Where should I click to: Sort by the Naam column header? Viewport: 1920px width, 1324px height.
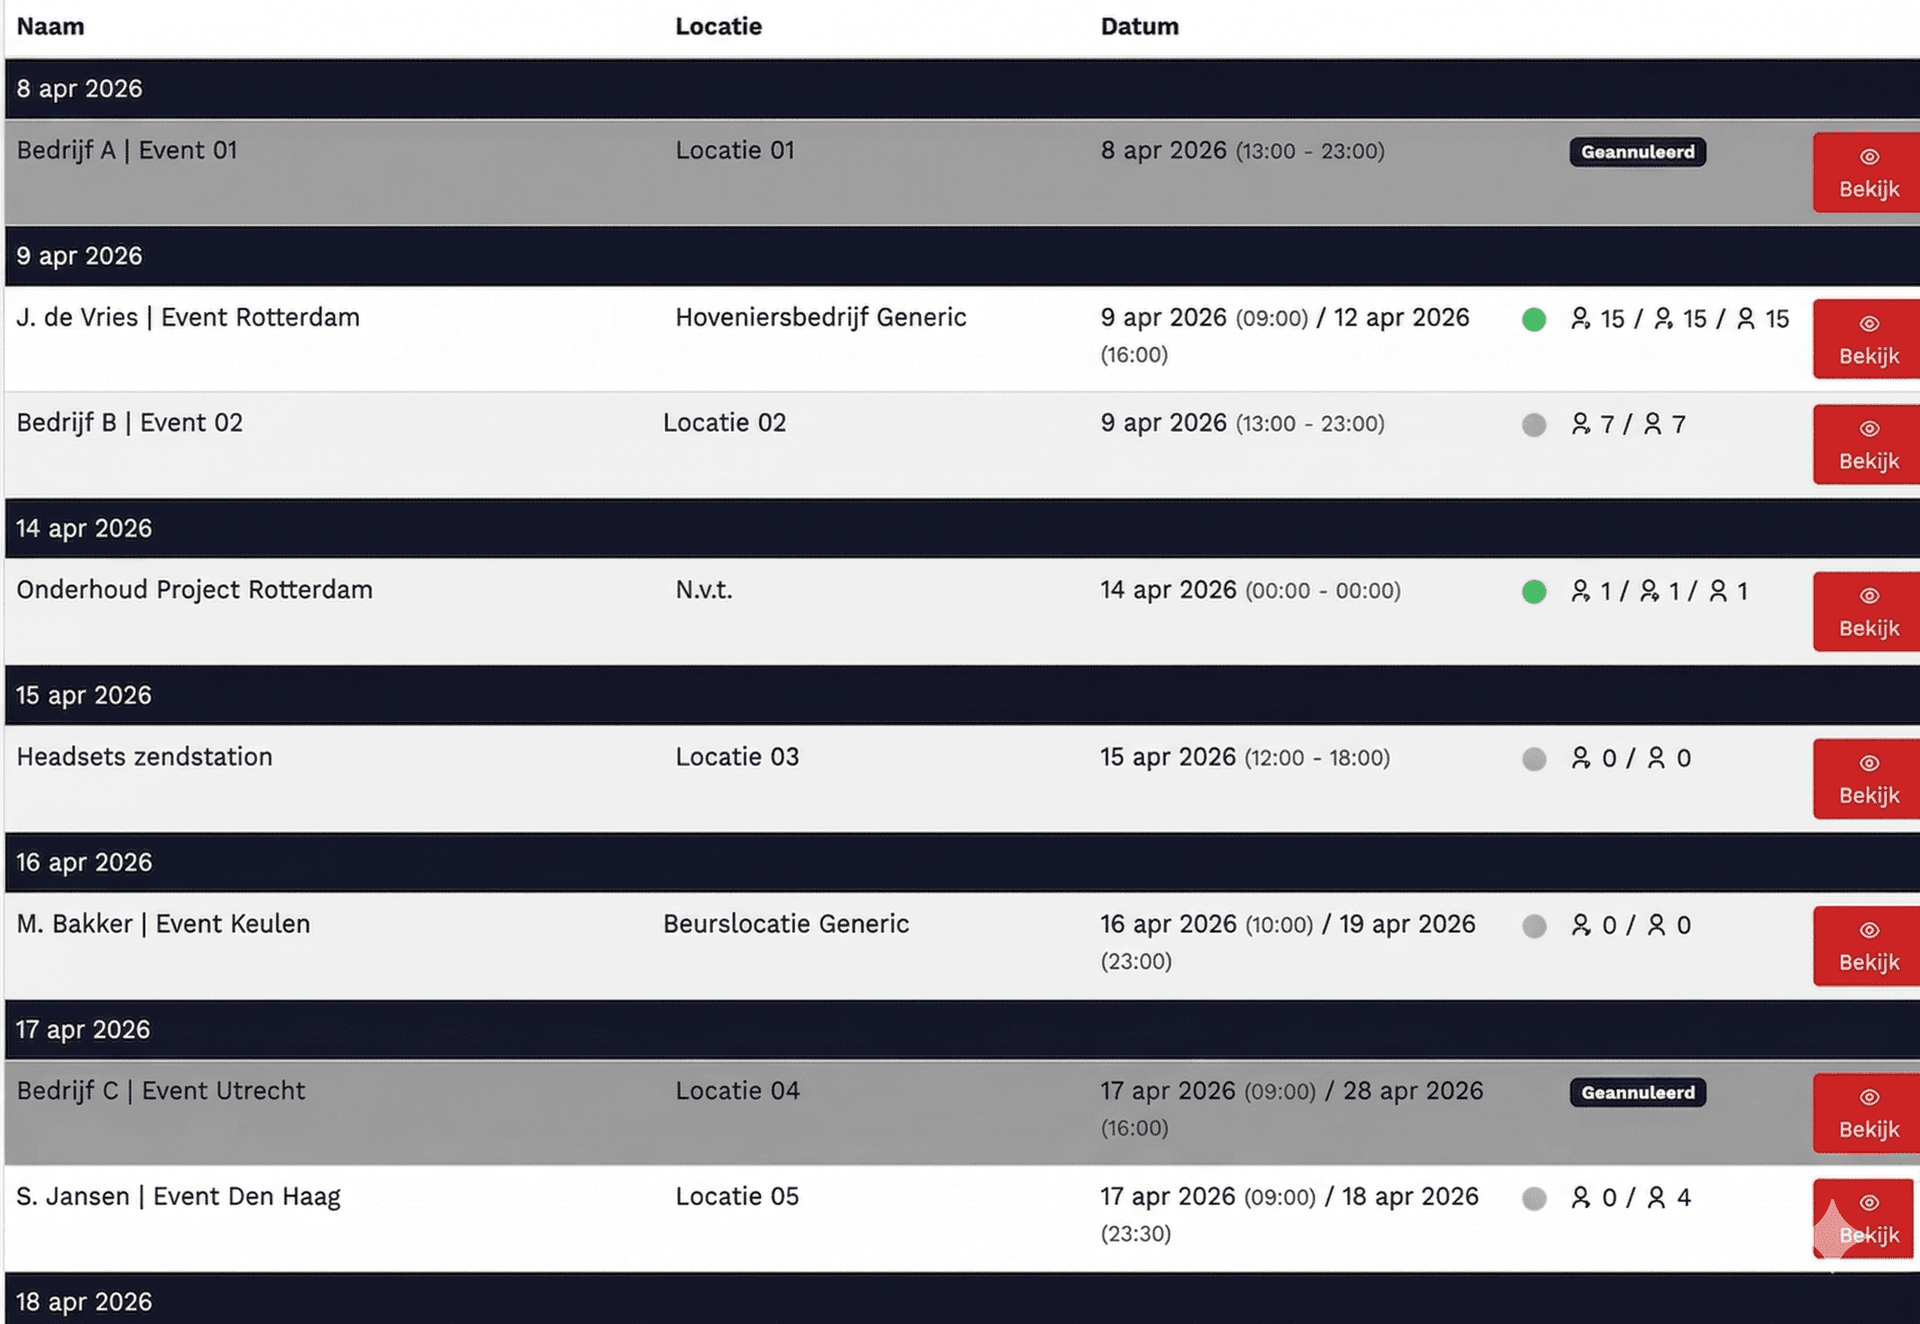point(50,27)
